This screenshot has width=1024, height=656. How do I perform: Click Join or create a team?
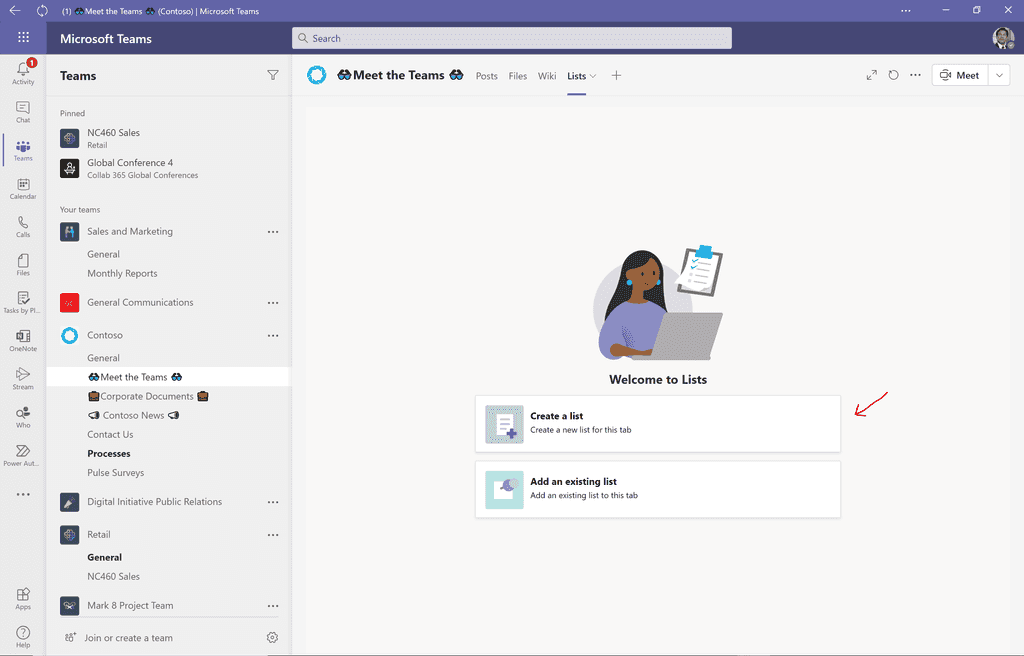129,638
